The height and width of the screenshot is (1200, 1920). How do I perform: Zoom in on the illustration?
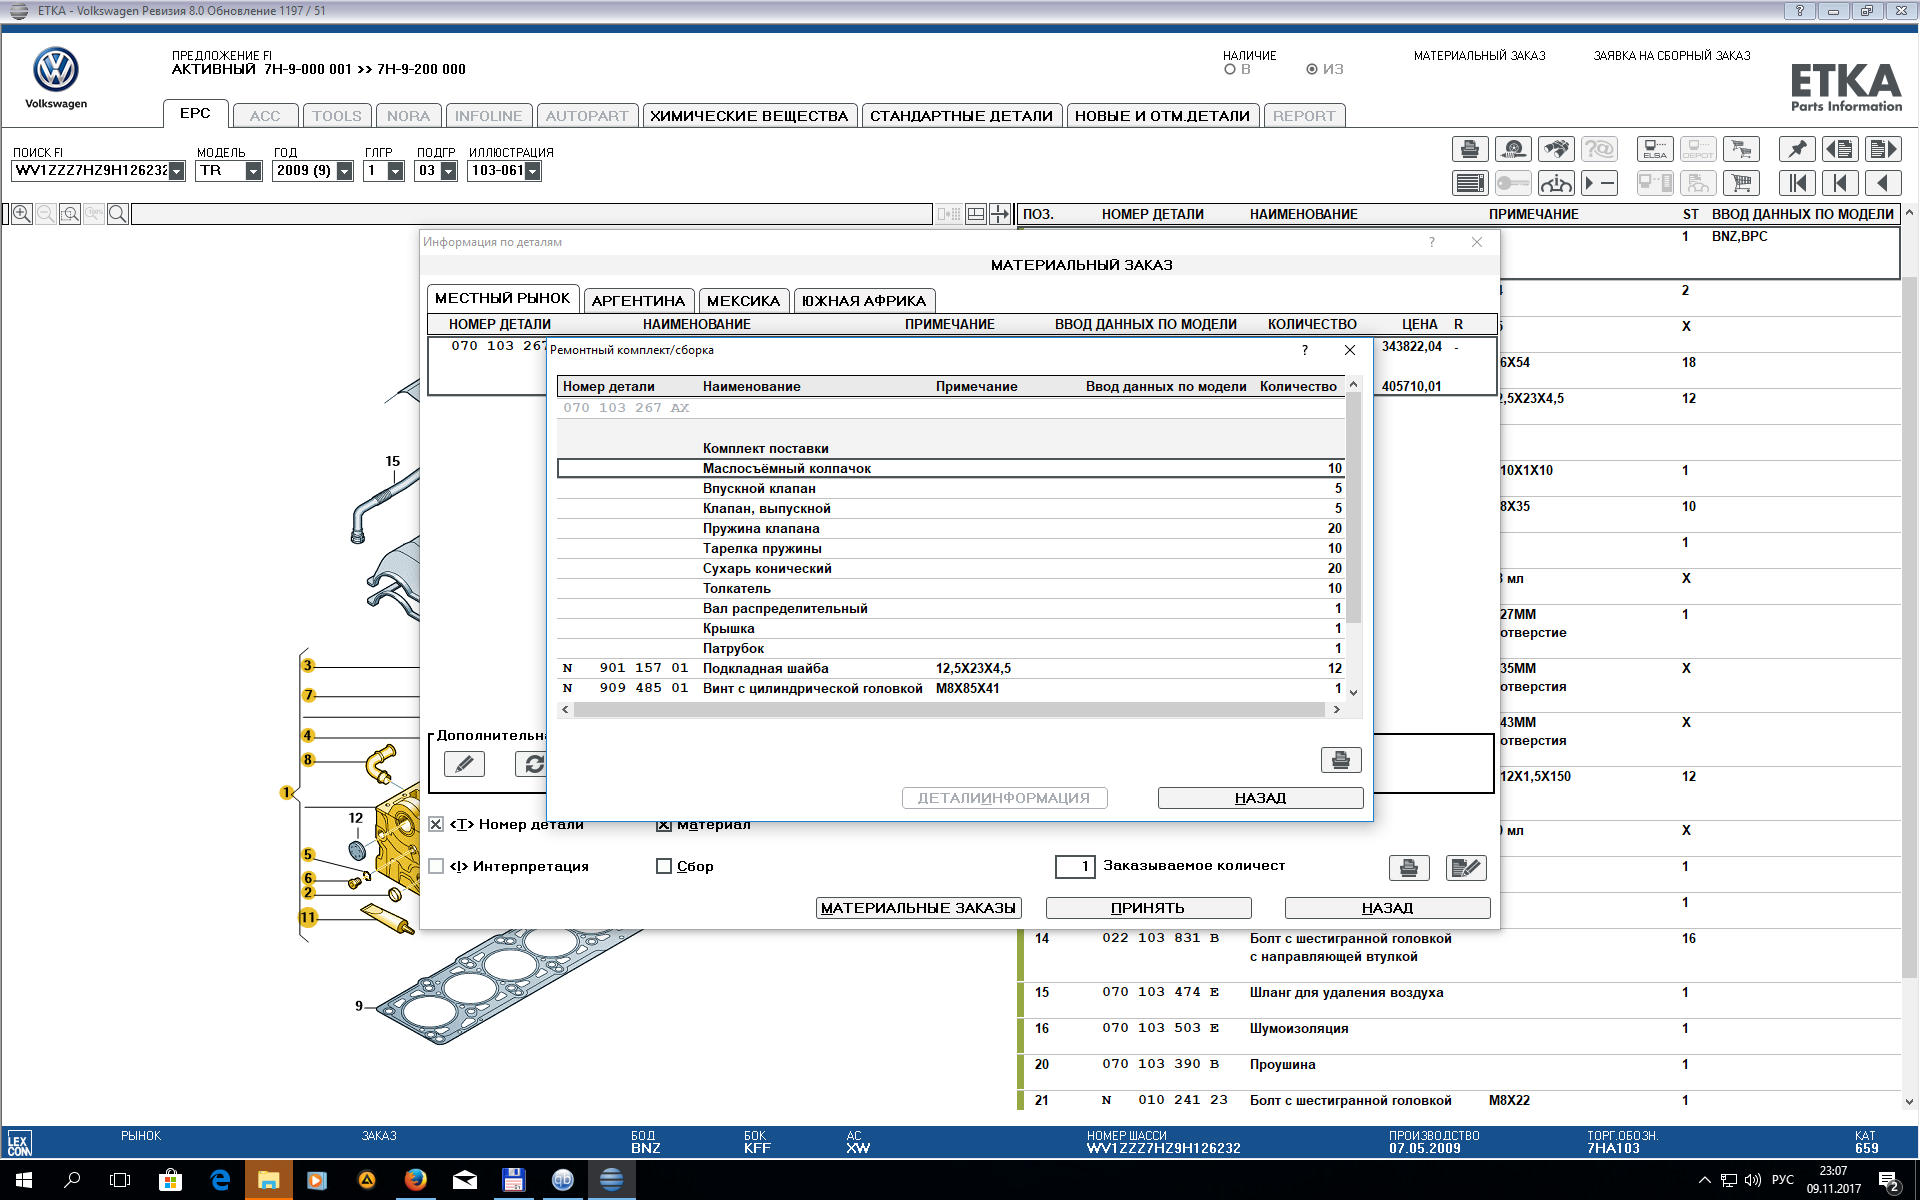tap(21, 214)
